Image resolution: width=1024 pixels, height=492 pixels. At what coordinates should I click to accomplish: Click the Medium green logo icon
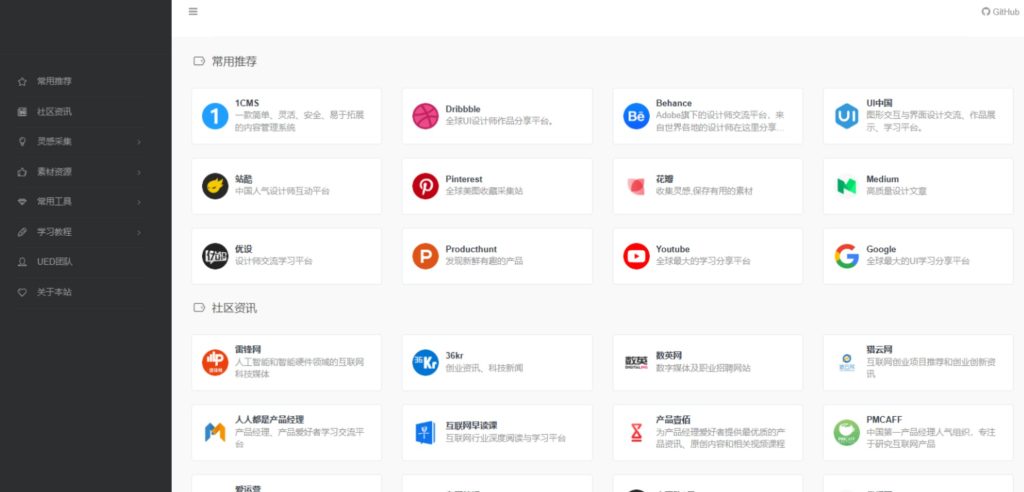pos(847,186)
